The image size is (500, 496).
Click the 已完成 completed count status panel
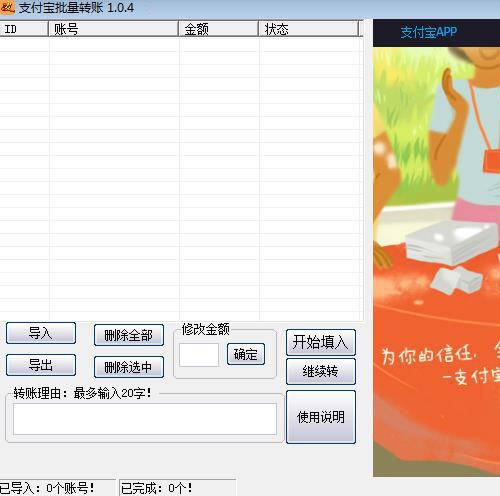coord(177,488)
